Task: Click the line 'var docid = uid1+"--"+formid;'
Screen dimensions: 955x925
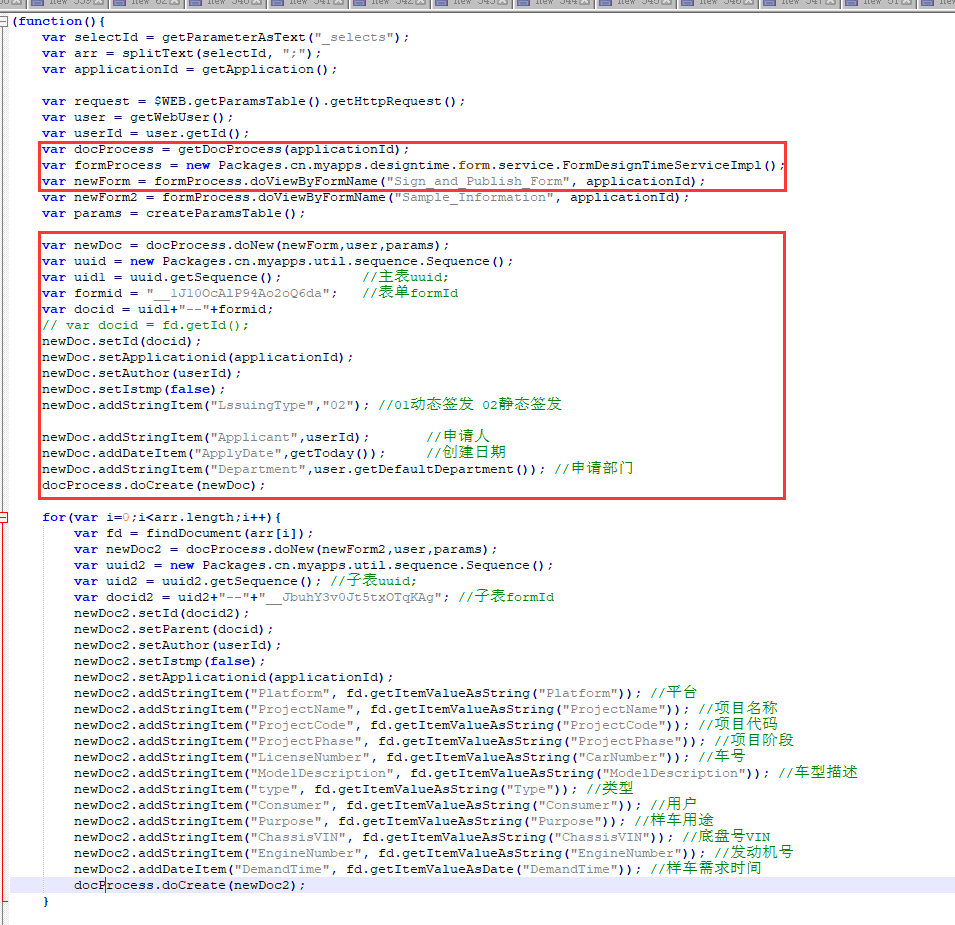Action: pos(157,309)
